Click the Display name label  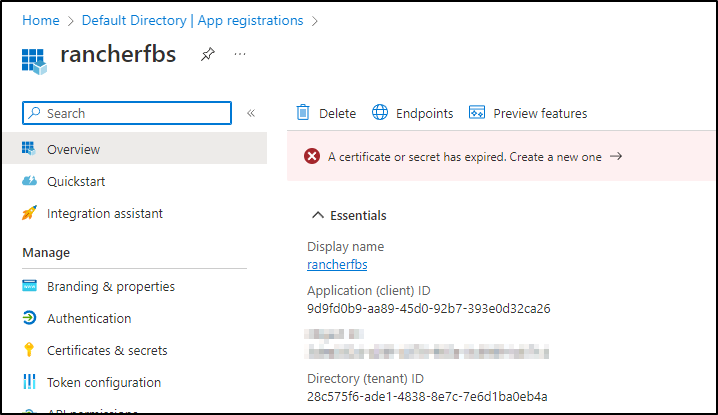pos(345,247)
